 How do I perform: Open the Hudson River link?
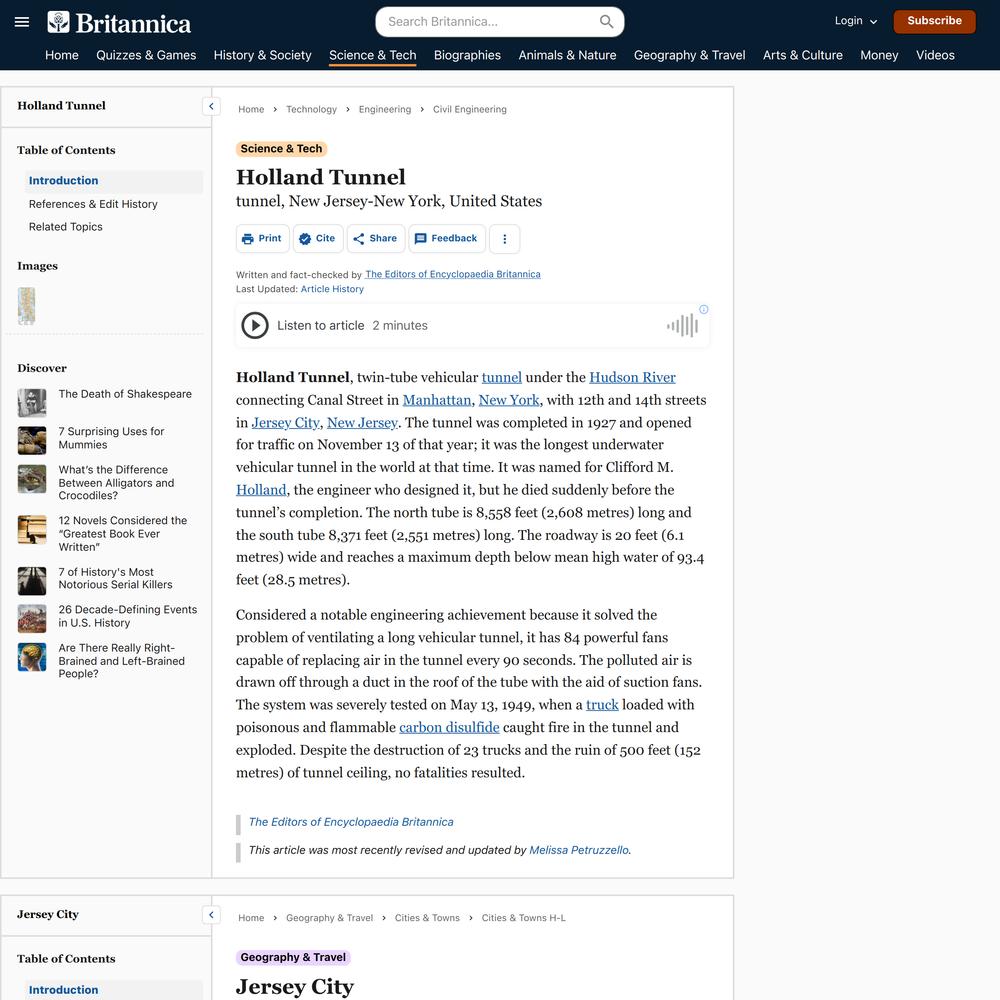coord(632,378)
